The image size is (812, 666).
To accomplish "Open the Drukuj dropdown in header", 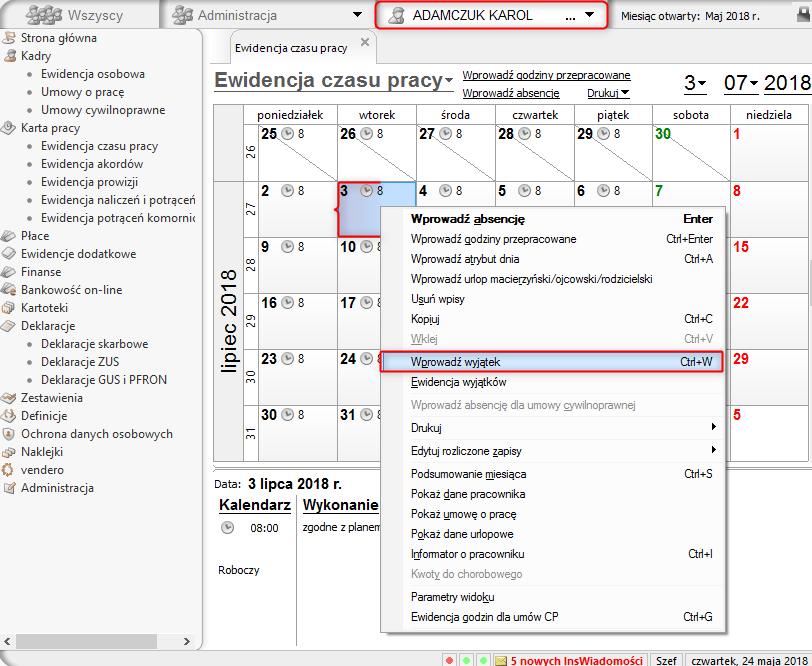I will point(608,93).
